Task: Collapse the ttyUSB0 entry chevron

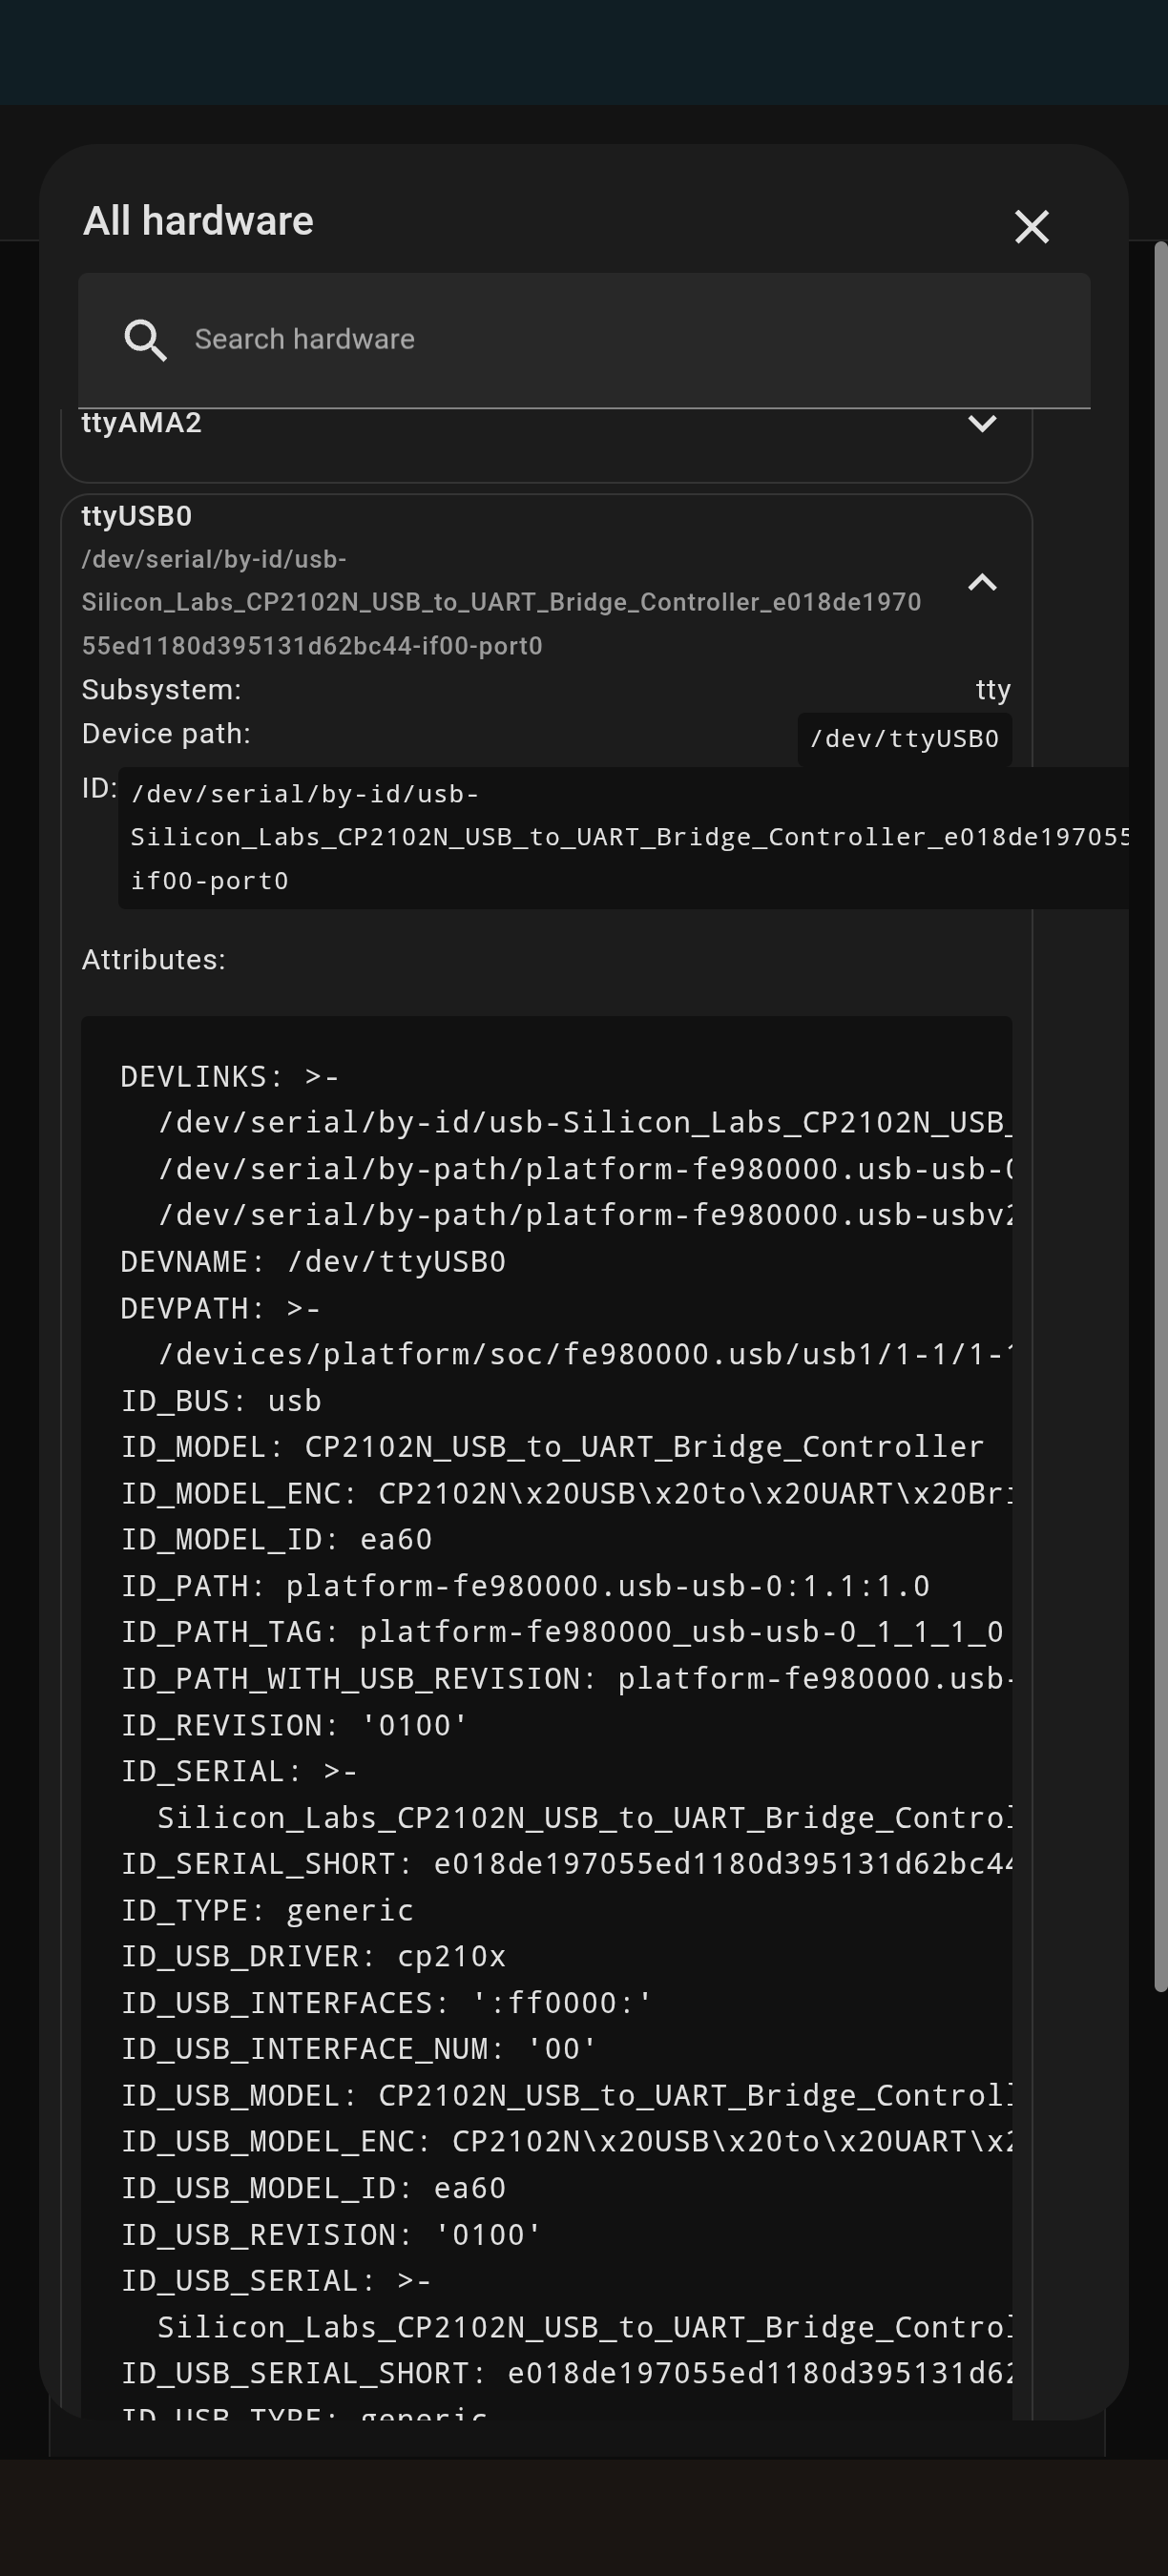Action: tap(982, 583)
